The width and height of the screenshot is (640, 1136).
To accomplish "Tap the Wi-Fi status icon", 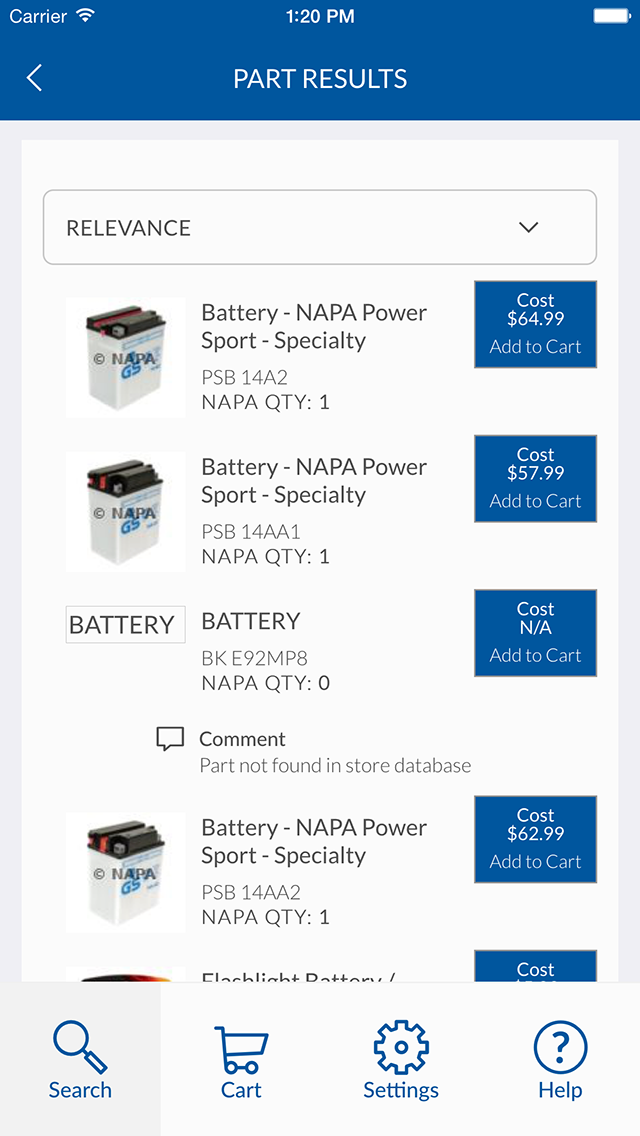I will click(86, 15).
